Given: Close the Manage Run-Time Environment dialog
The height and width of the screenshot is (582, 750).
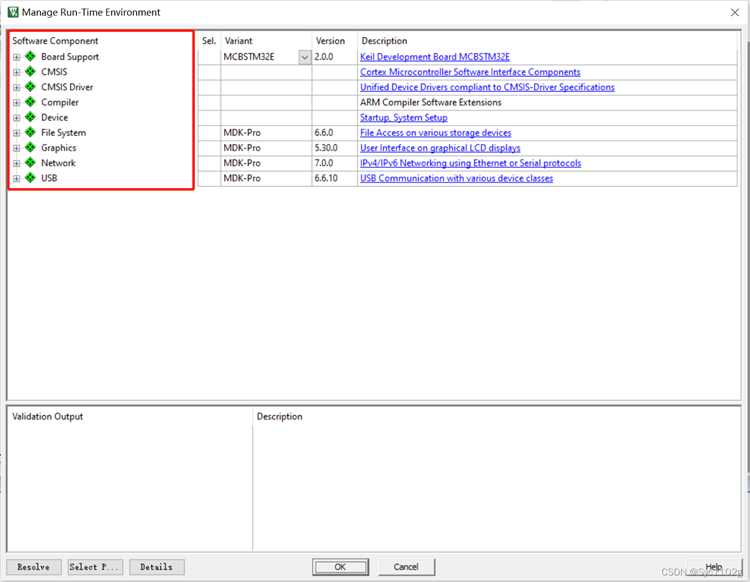Looking at the screenshot, I should (x=735, y=12).
